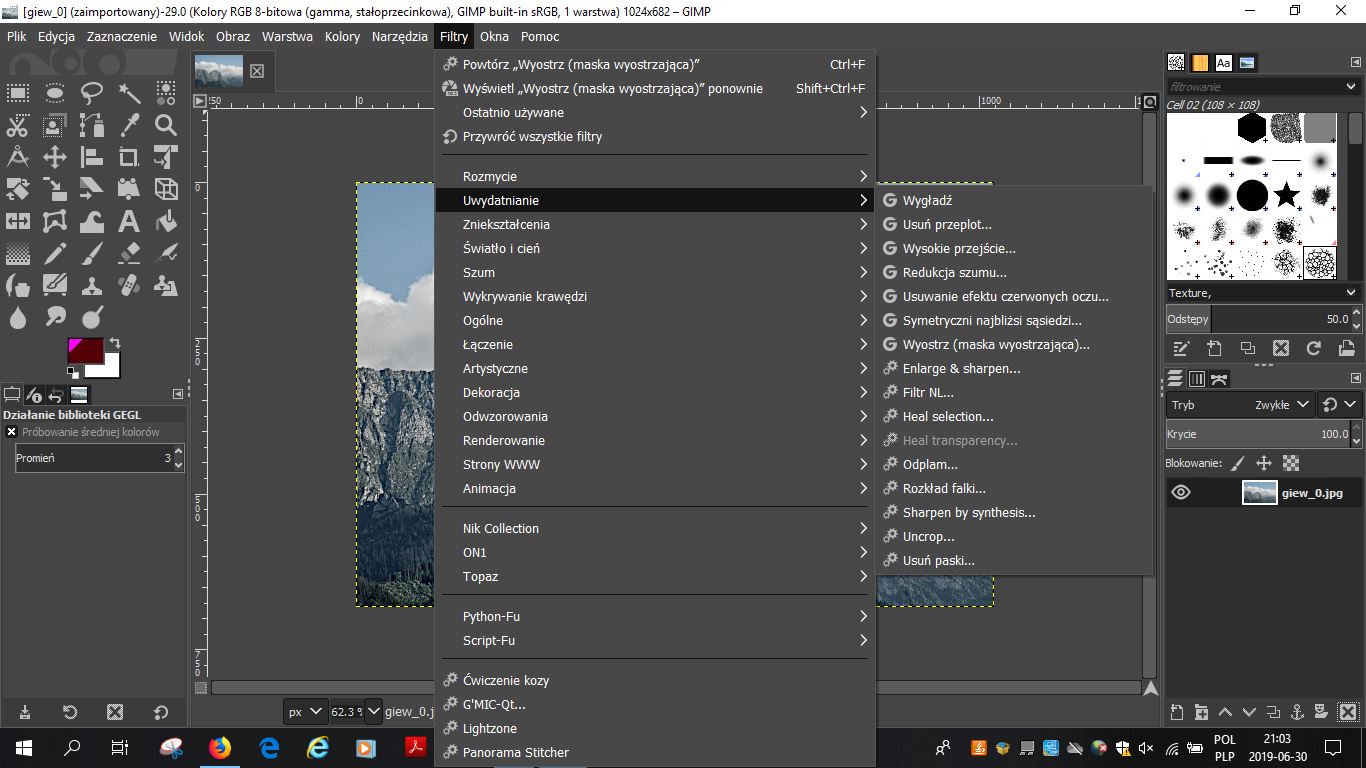Expand the Texture brush tag dropdown

coord(1351,293)
